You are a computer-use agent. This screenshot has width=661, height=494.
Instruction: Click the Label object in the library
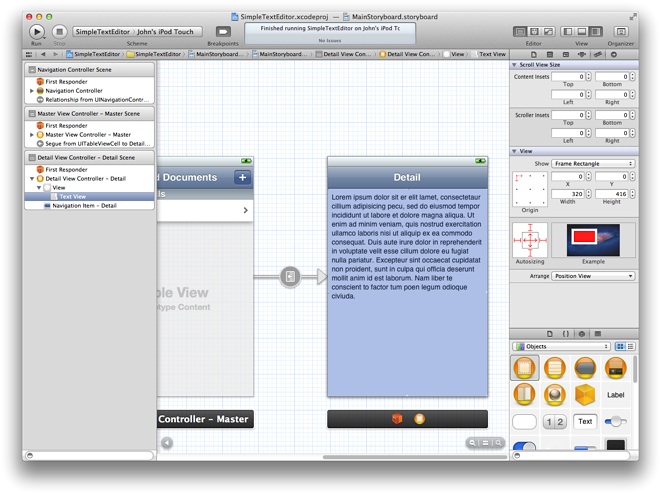[x=617, y=394]
